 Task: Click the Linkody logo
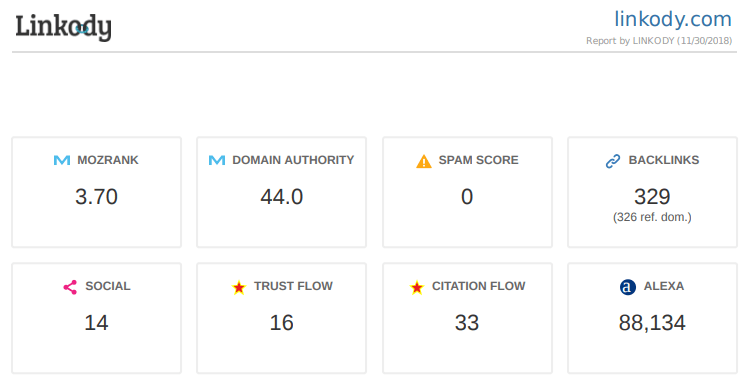click(63, 27)
